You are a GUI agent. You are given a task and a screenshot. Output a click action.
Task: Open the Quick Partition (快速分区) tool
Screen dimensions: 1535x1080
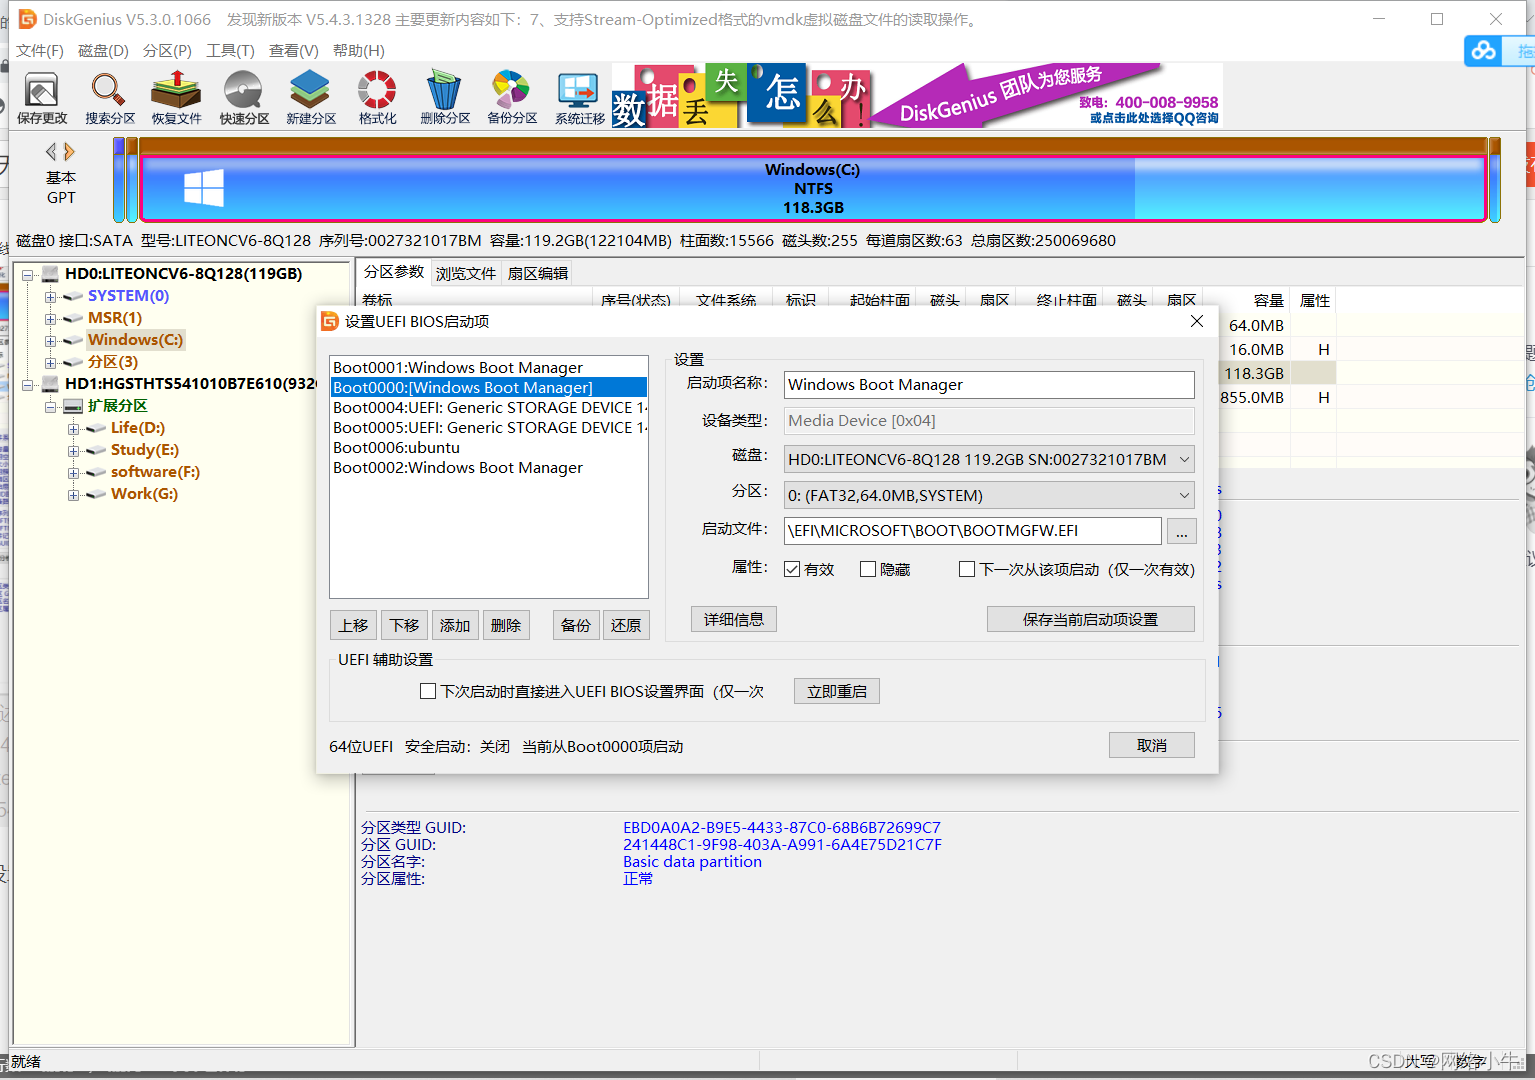[x=244, y=97]
